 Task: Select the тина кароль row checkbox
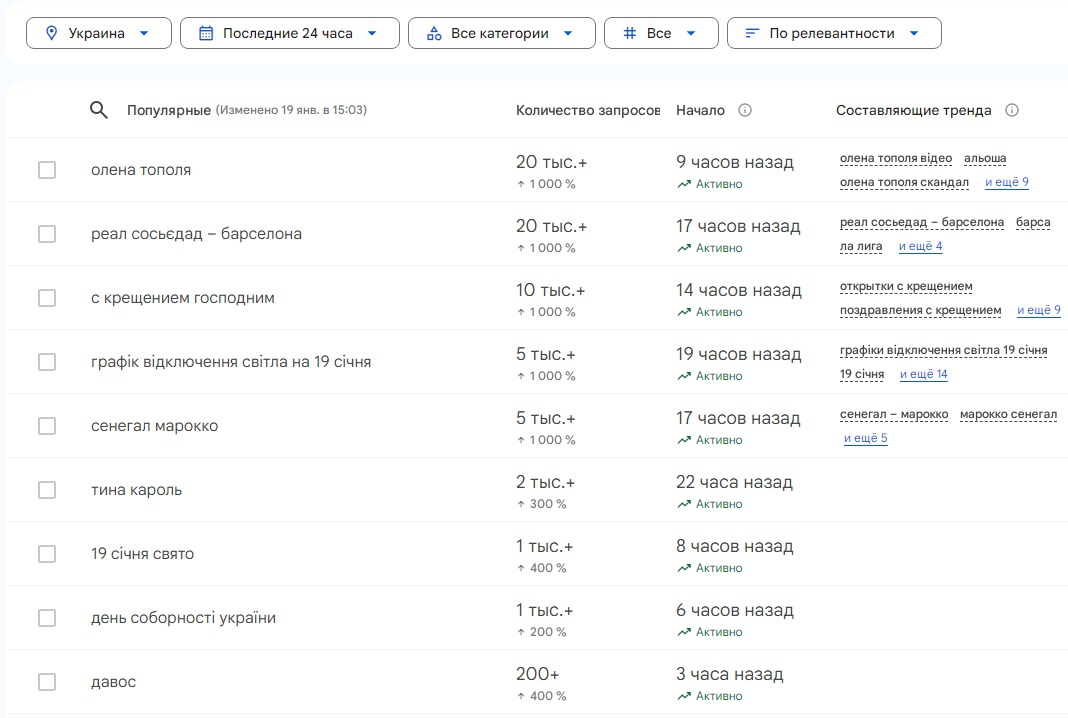[47, 490]
